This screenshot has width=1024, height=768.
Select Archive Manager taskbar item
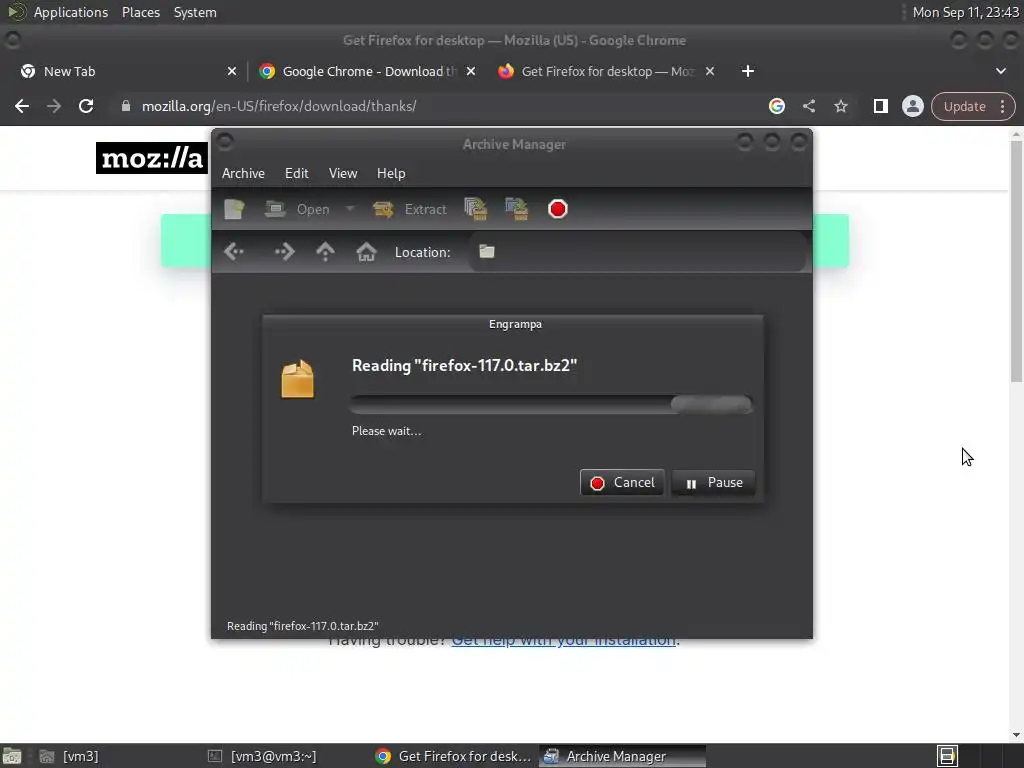tap(622, 756)
